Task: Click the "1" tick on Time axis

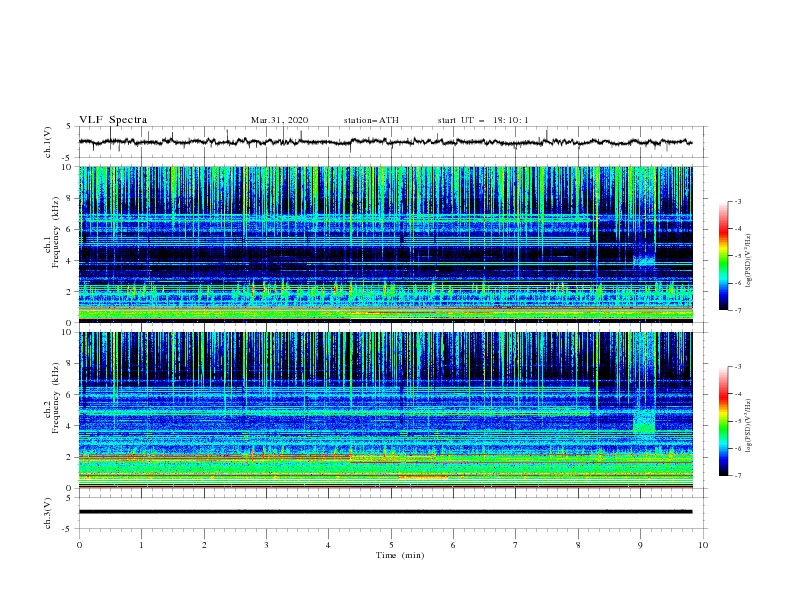Action: point(141,545)
